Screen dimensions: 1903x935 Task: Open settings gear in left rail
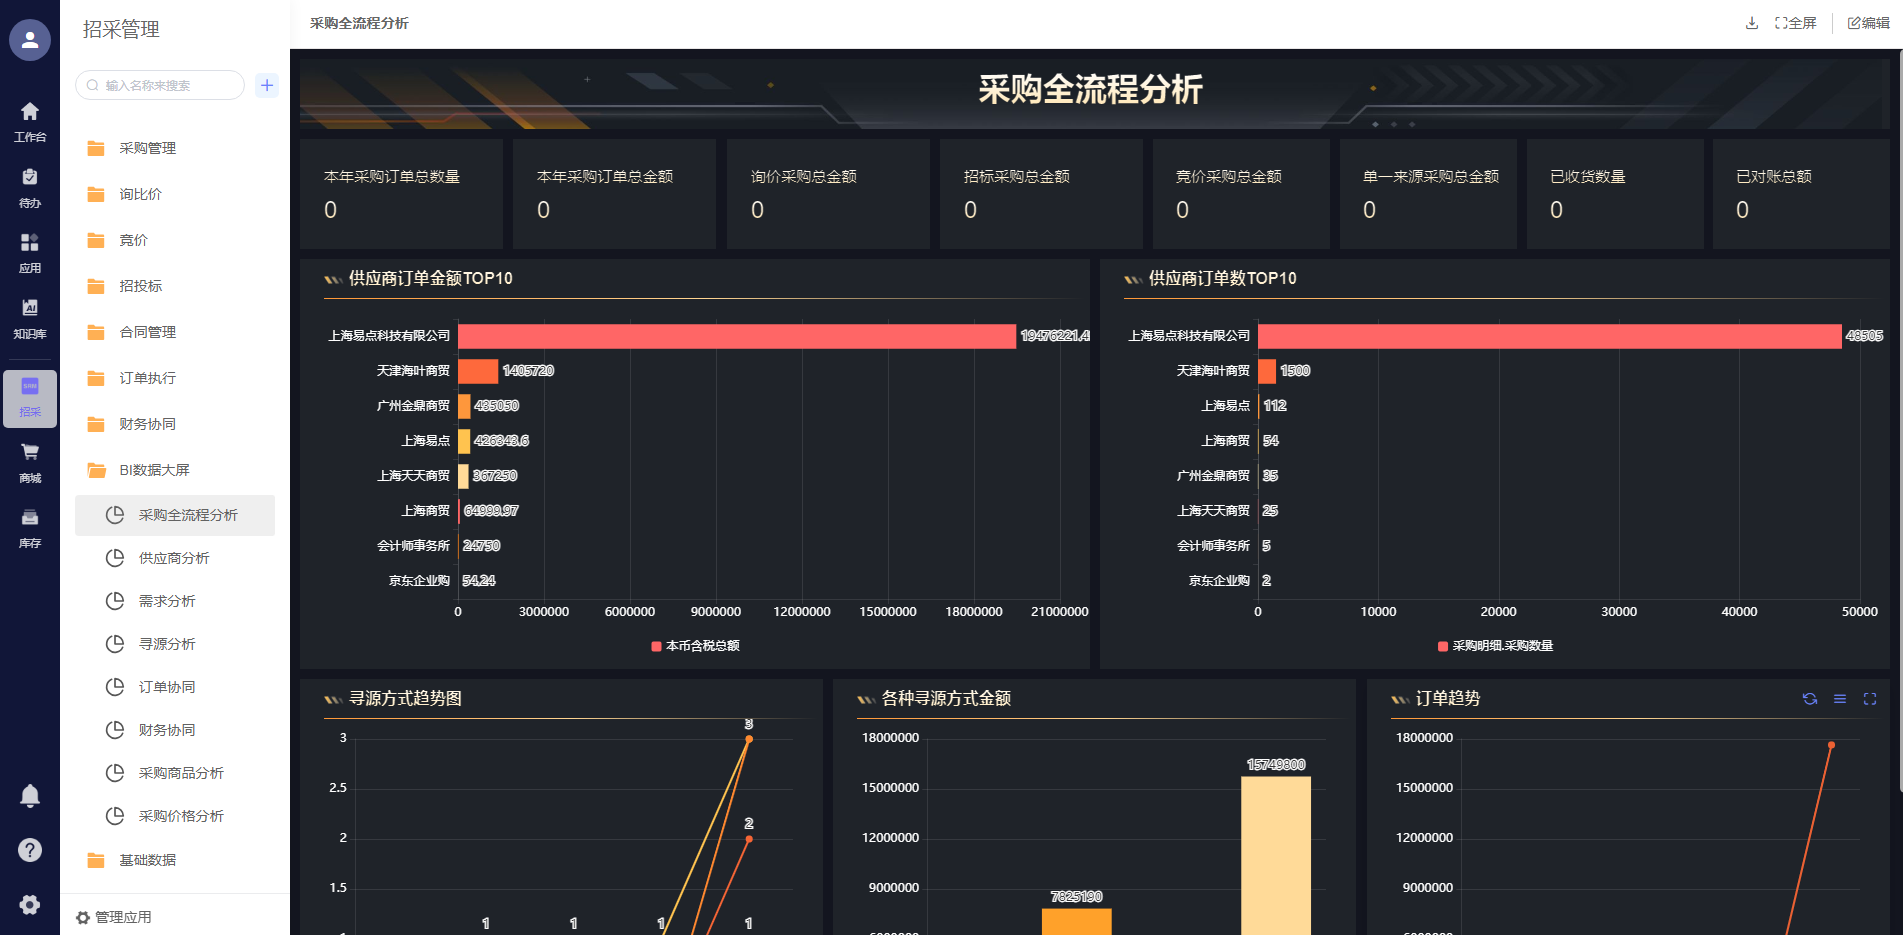pyautogui.click(x=30, y=904)
